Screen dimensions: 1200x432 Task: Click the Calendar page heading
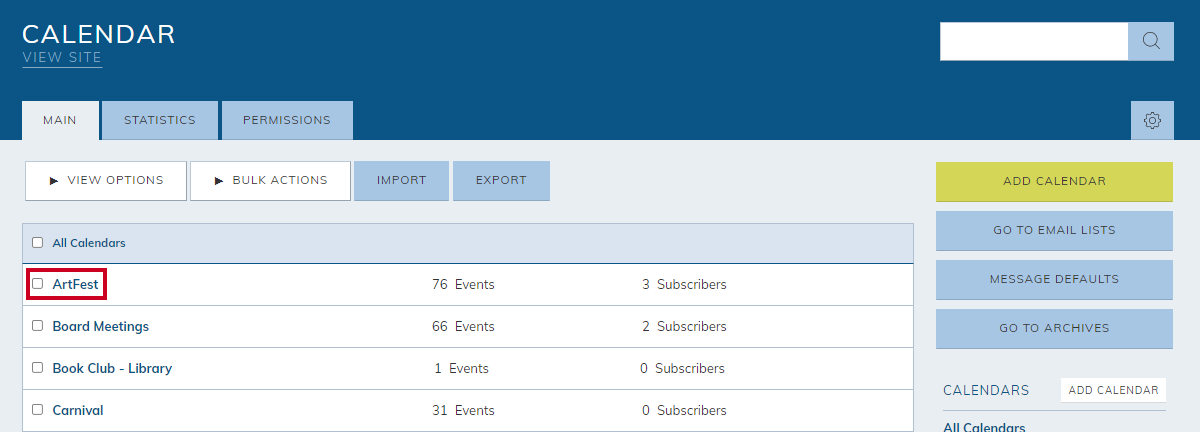99,34
